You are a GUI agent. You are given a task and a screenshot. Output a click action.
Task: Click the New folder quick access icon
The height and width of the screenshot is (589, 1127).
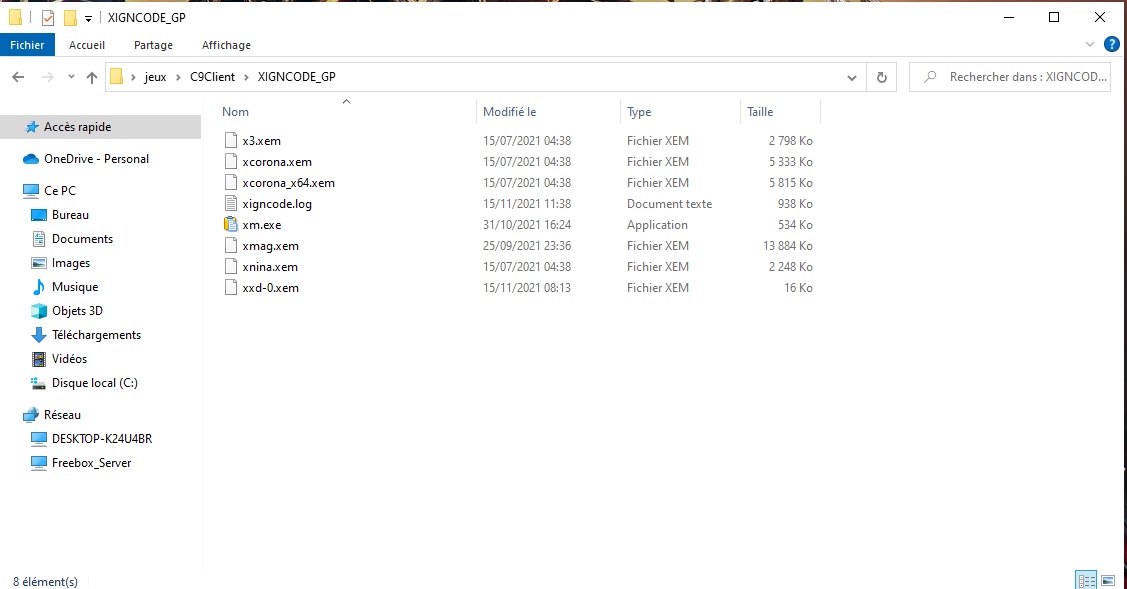tap(70, 17)
